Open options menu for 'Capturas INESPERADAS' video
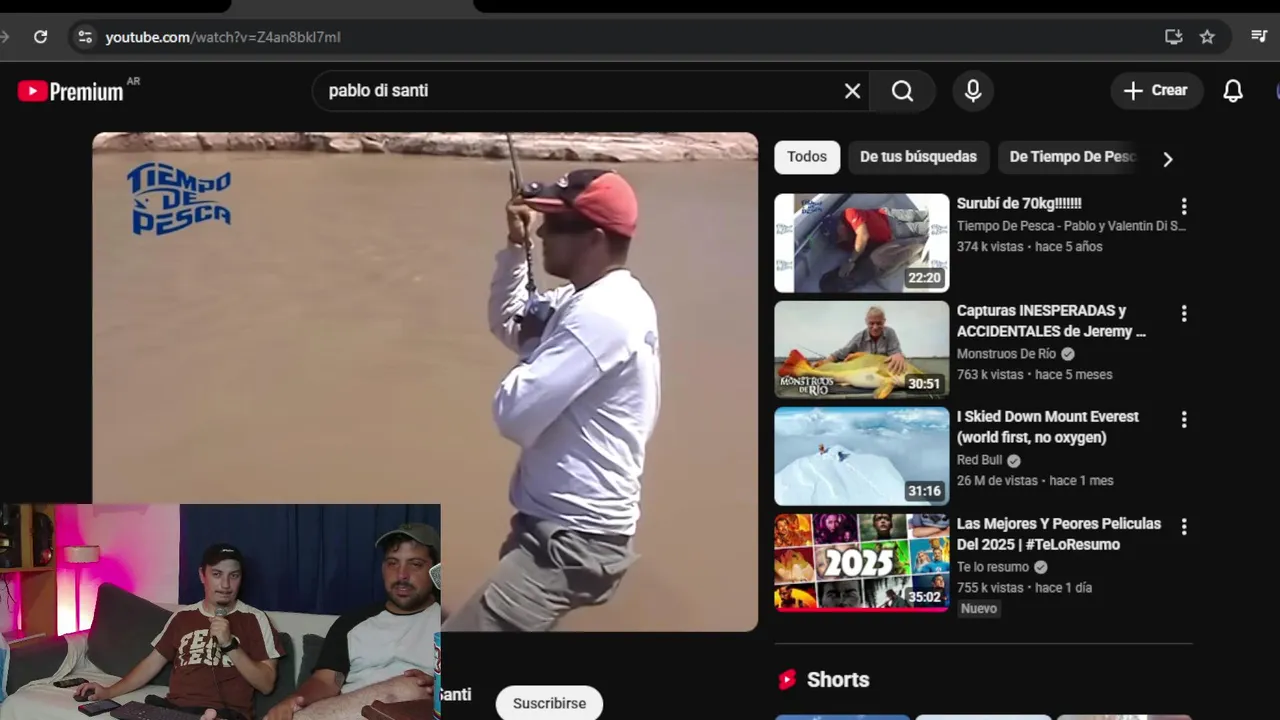The width and height of the screenshot is (1280, 720). 1184,313
